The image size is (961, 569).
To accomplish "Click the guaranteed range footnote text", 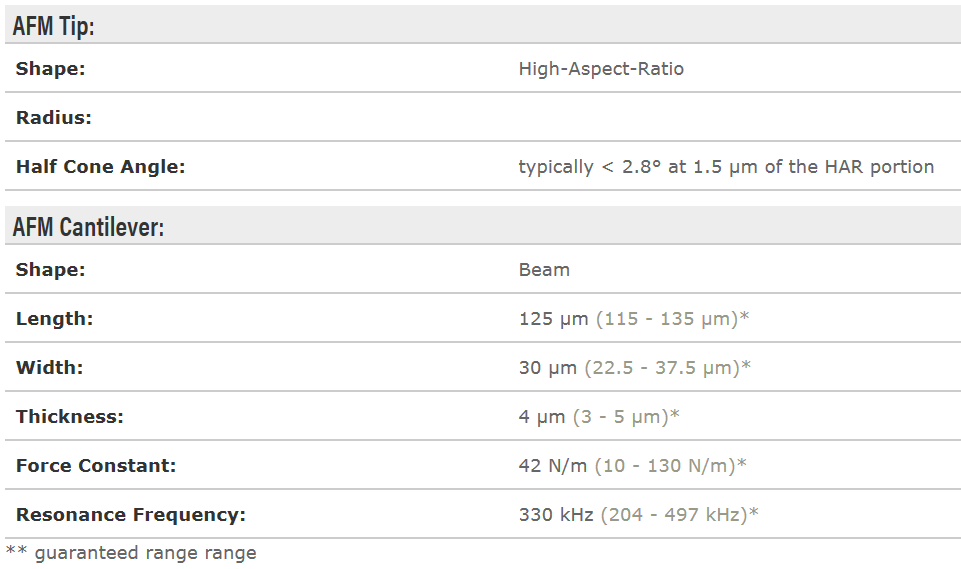I will [131, 553].
